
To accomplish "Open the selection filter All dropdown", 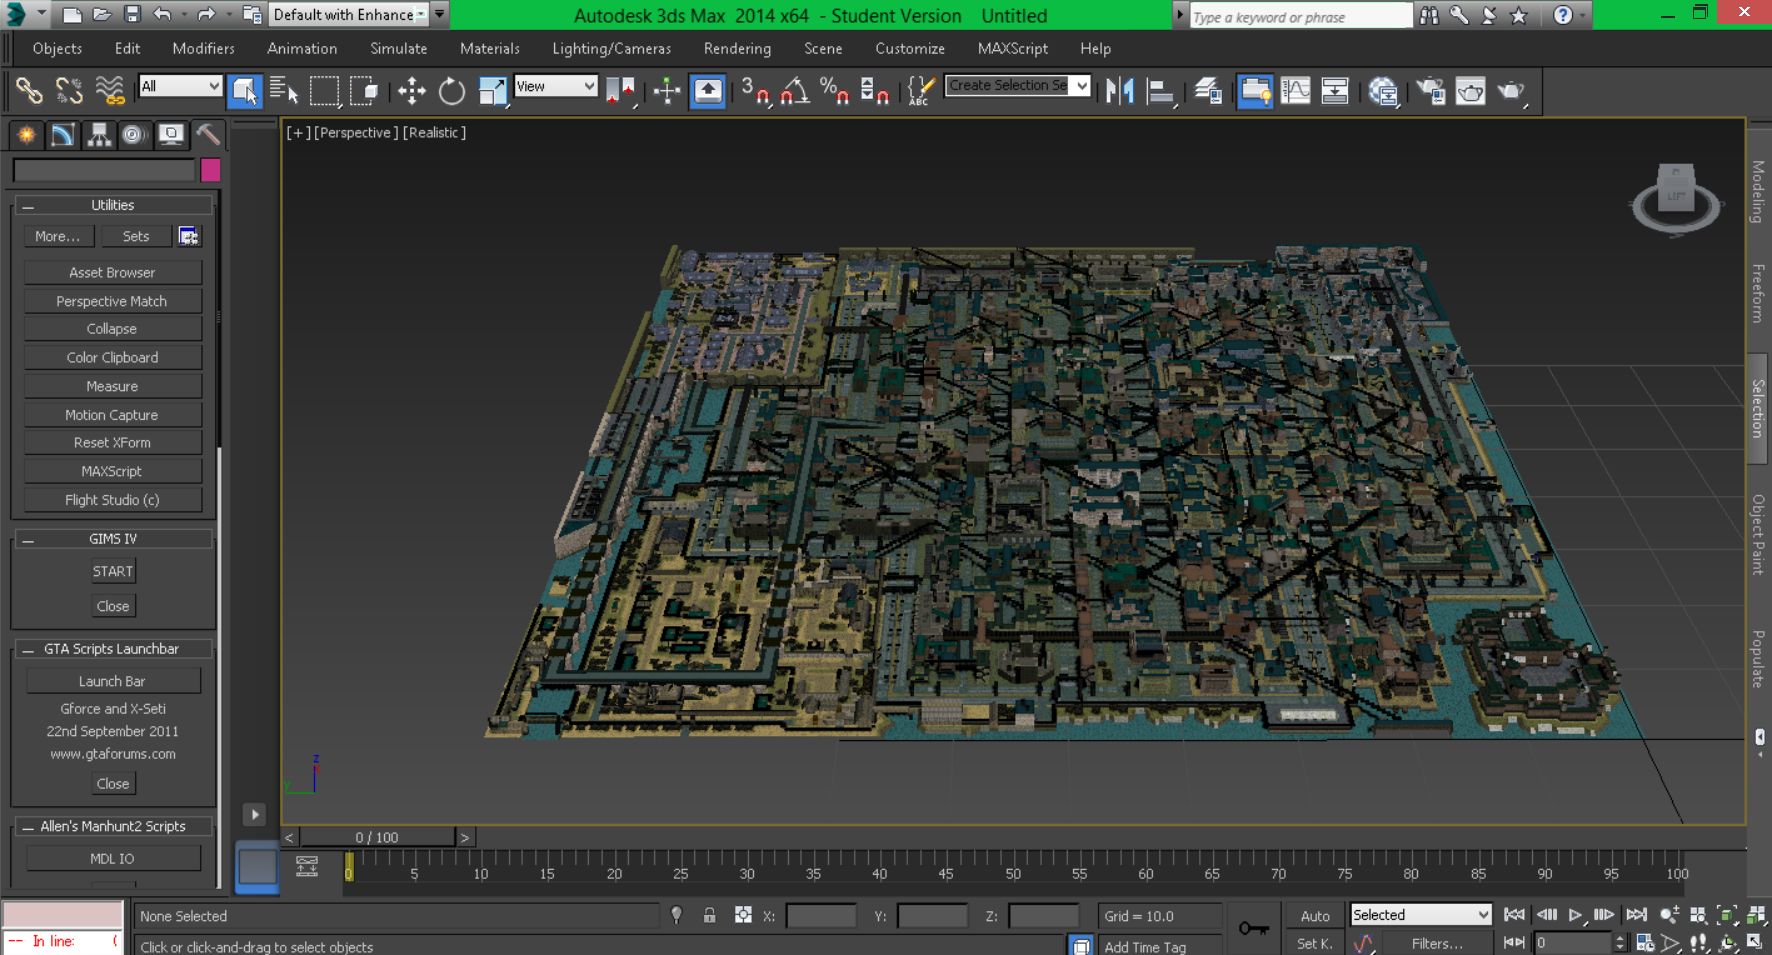I will pyautogui.click(x=180, y=86).
